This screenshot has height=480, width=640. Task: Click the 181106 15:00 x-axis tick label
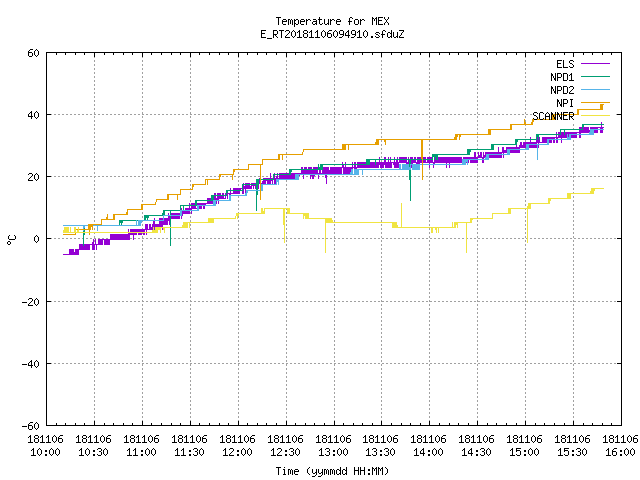(524, 446)
